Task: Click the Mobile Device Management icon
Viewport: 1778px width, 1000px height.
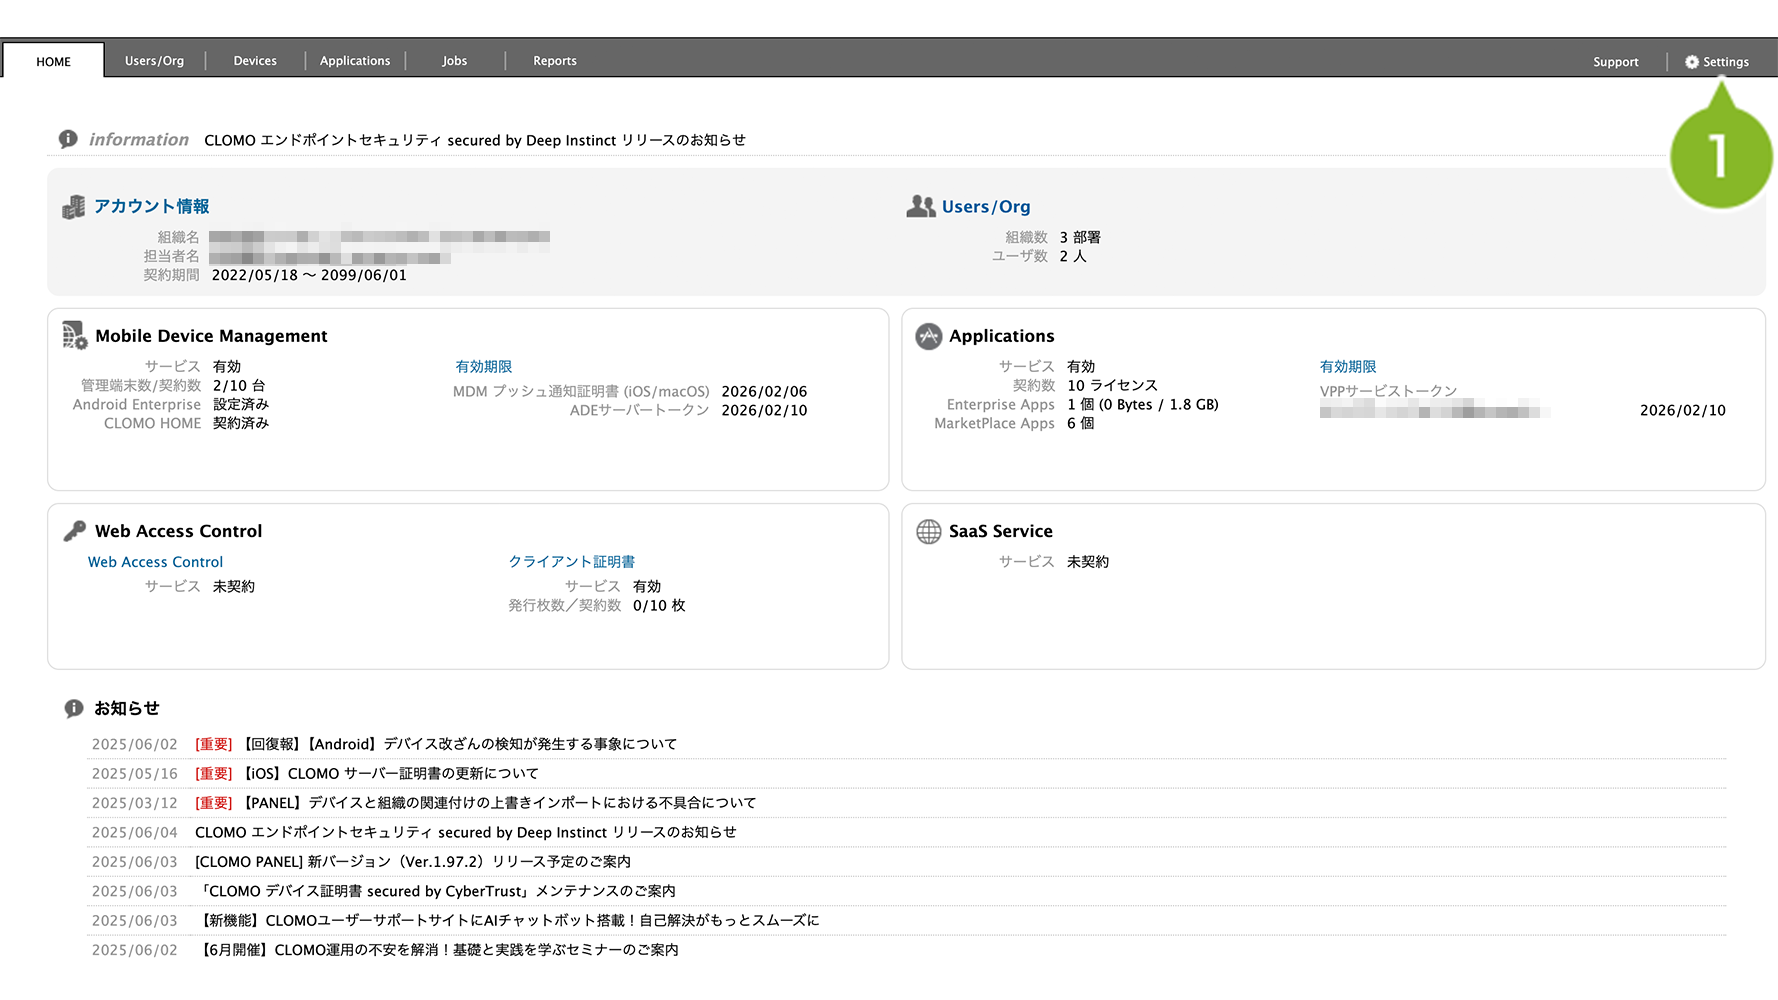Action: pyautogui.click(x=75, y=336)
